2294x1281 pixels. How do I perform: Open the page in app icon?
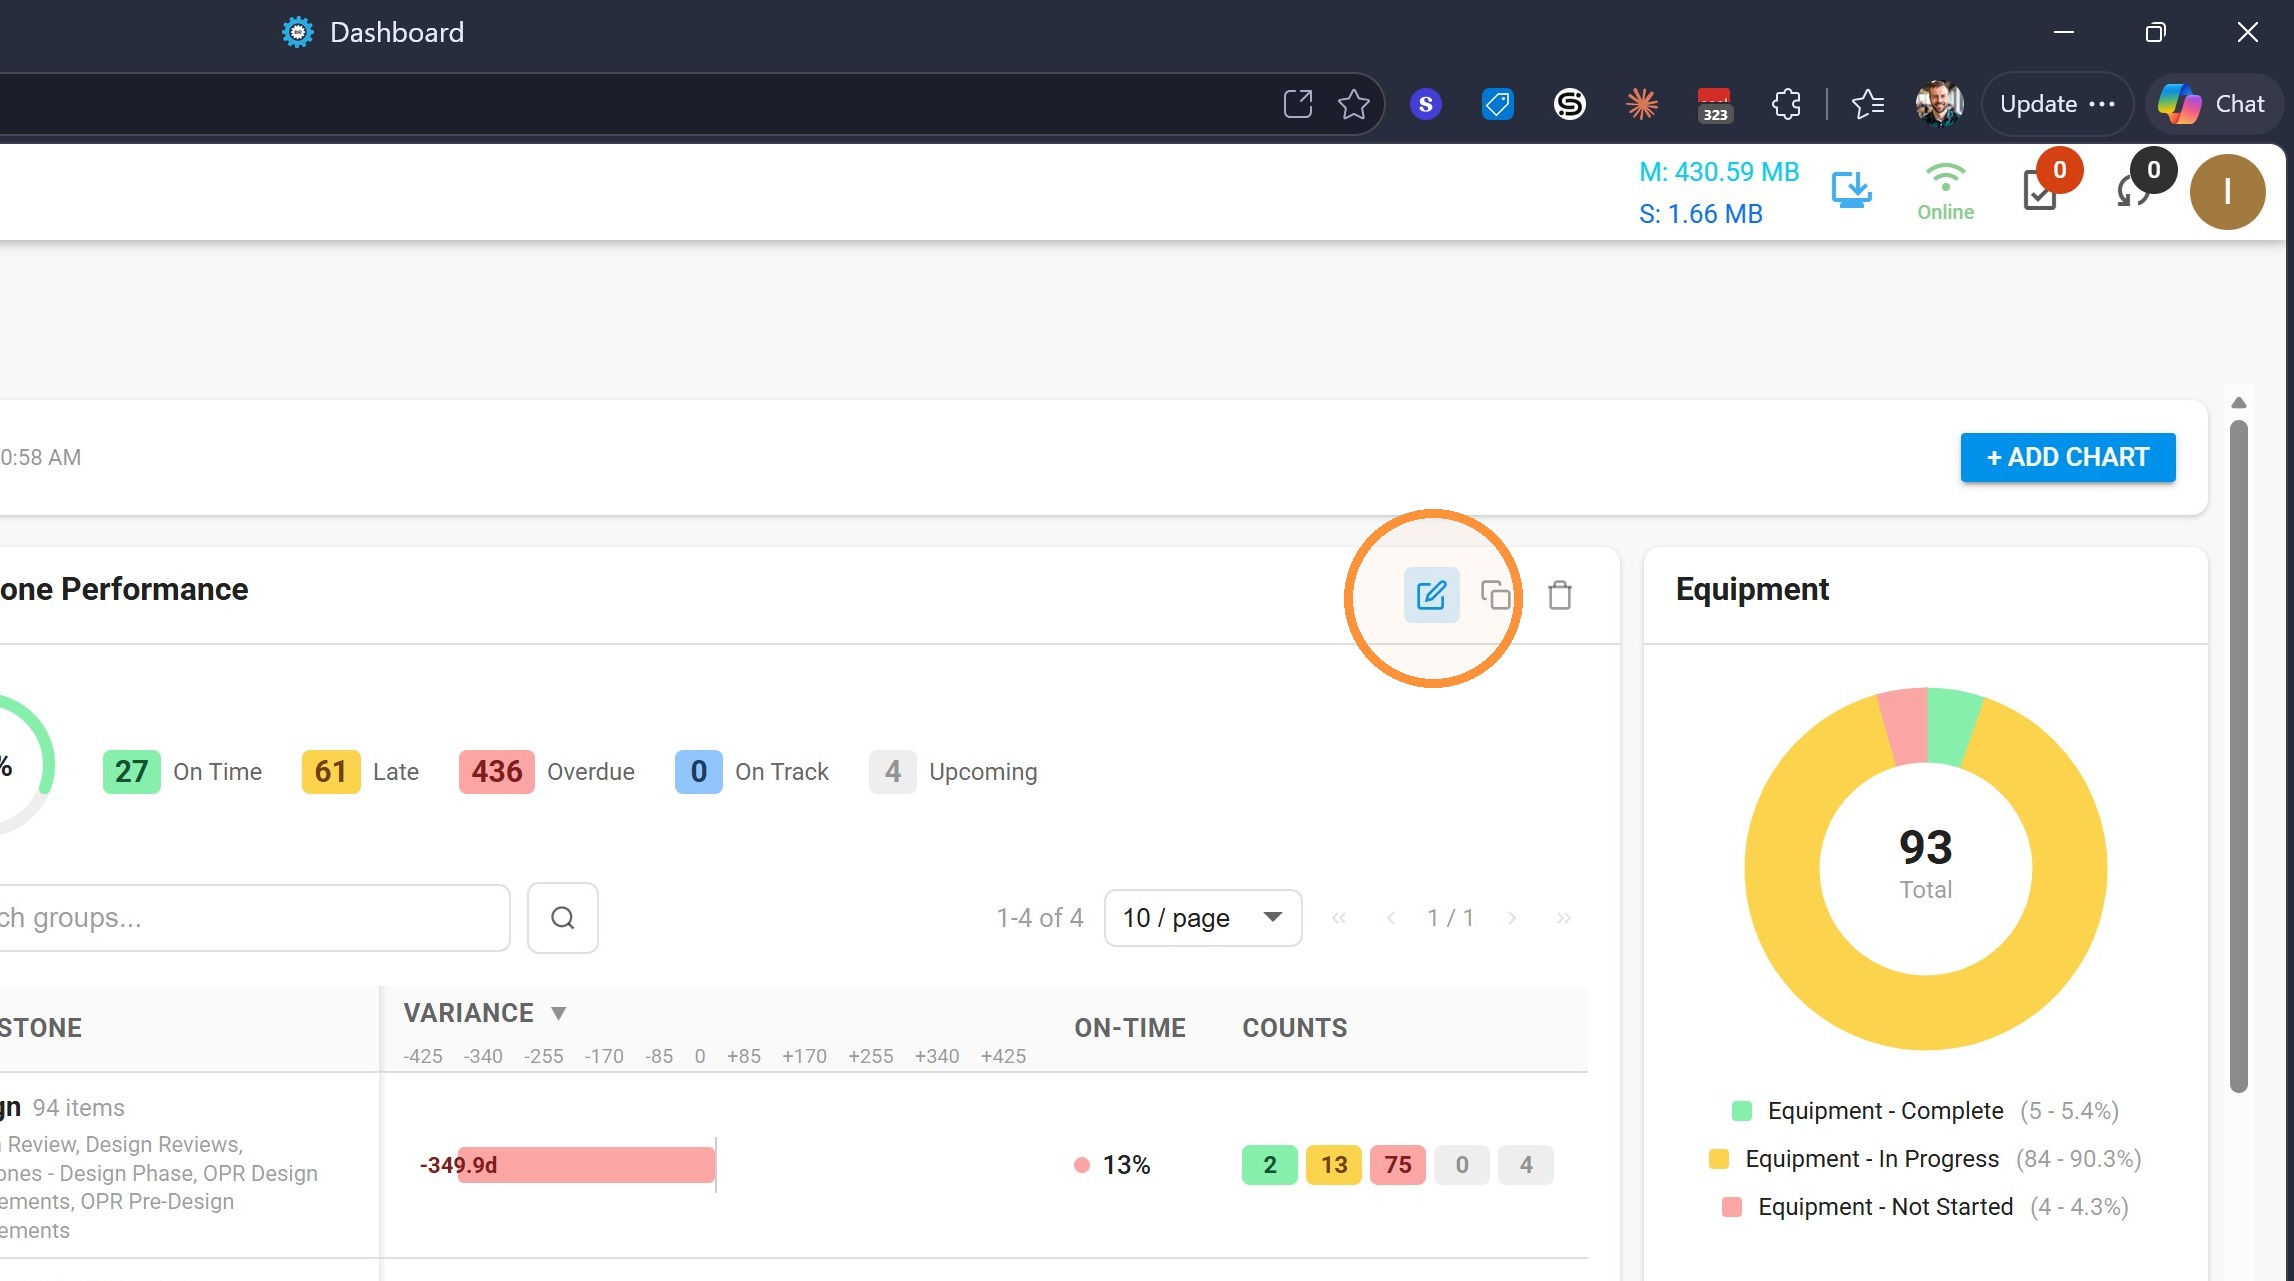coord(1298,104)
